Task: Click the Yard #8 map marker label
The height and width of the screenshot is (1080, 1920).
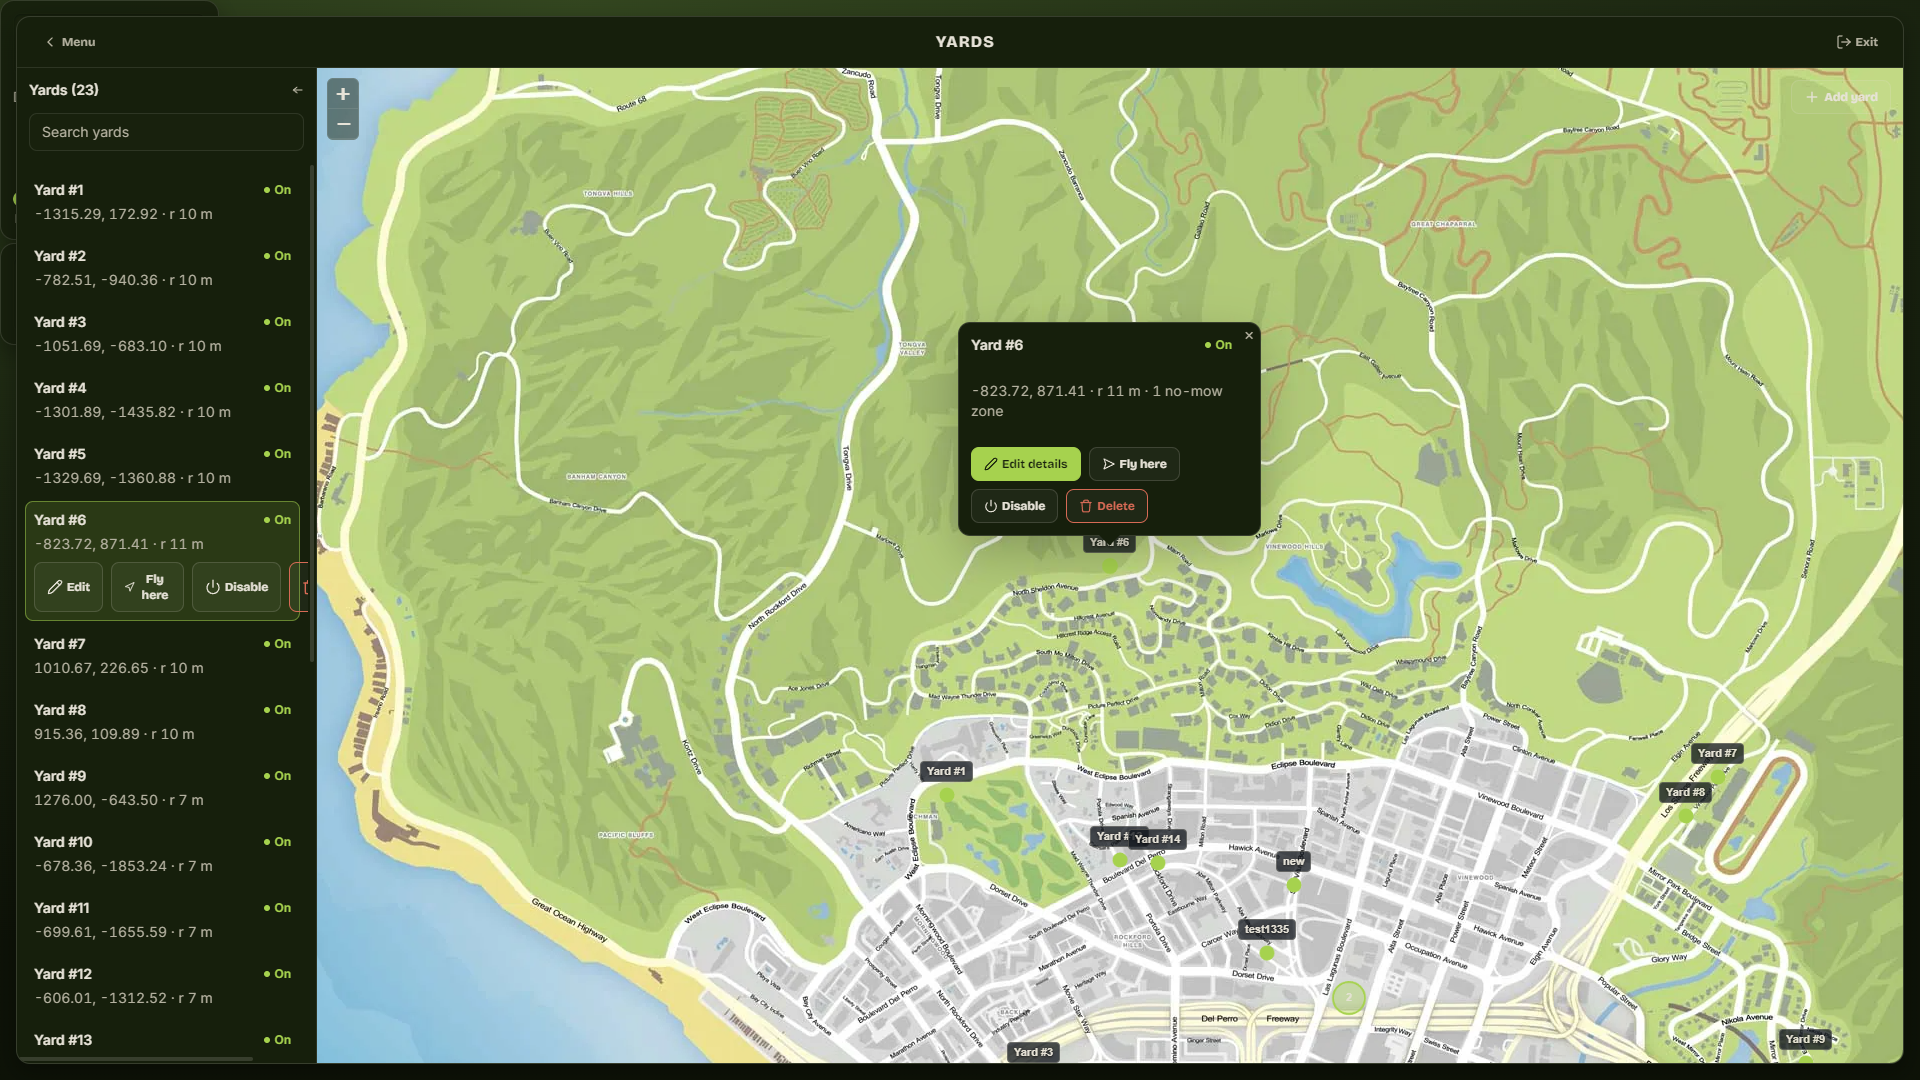Action: point(1685,792)
